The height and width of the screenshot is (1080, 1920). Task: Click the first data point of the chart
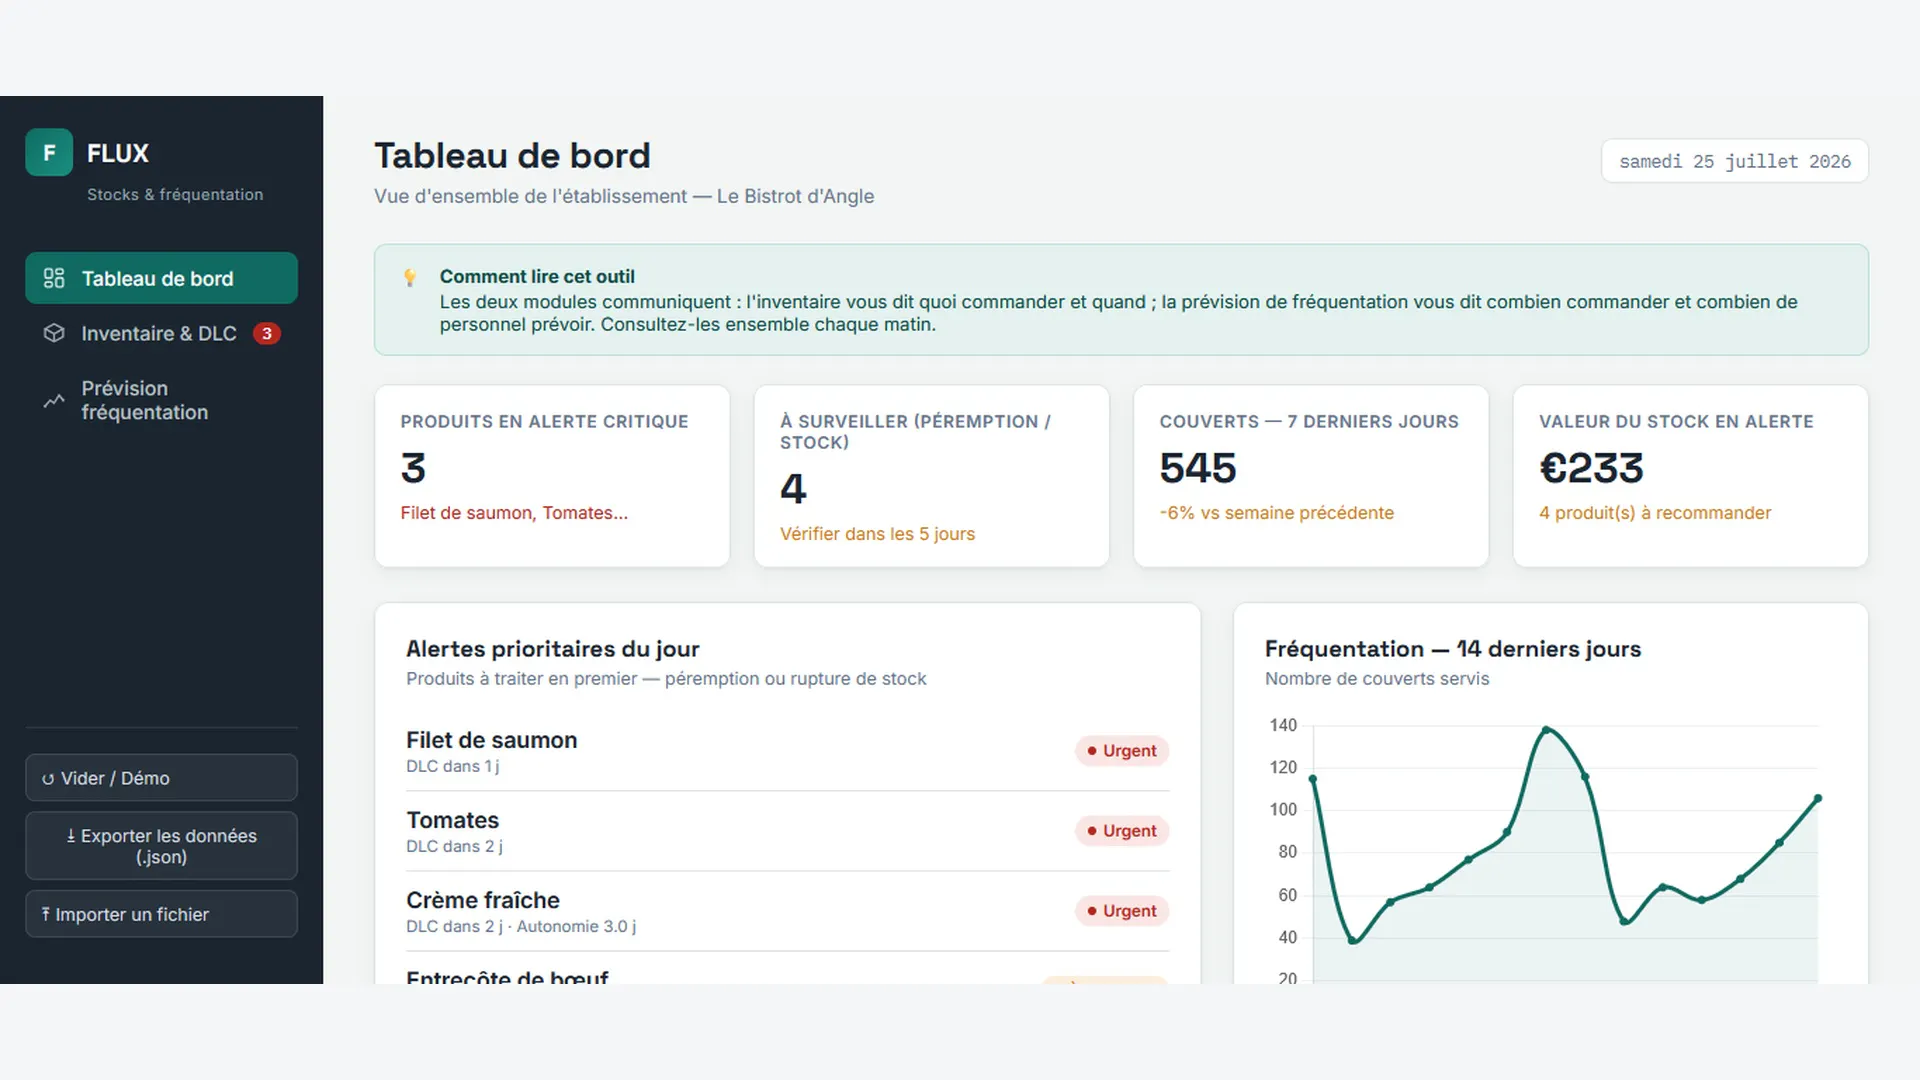pyautogui.click(x=1313, y=779)
